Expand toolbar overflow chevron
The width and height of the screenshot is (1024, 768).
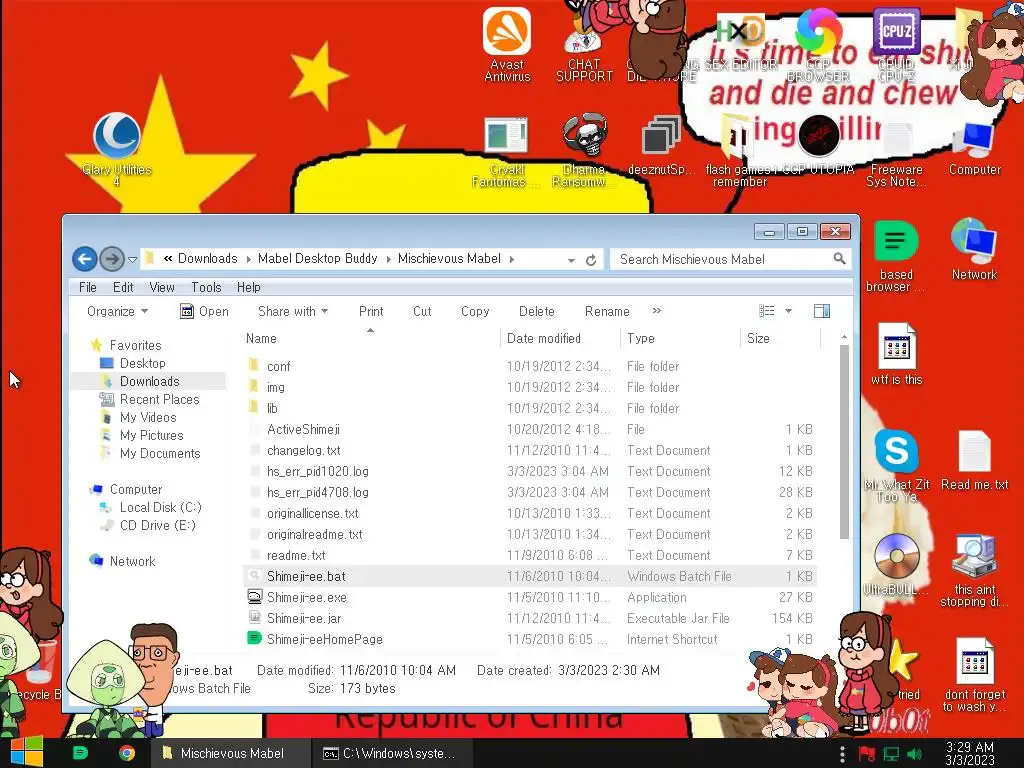pyautogui.click(x=656, y=311)
